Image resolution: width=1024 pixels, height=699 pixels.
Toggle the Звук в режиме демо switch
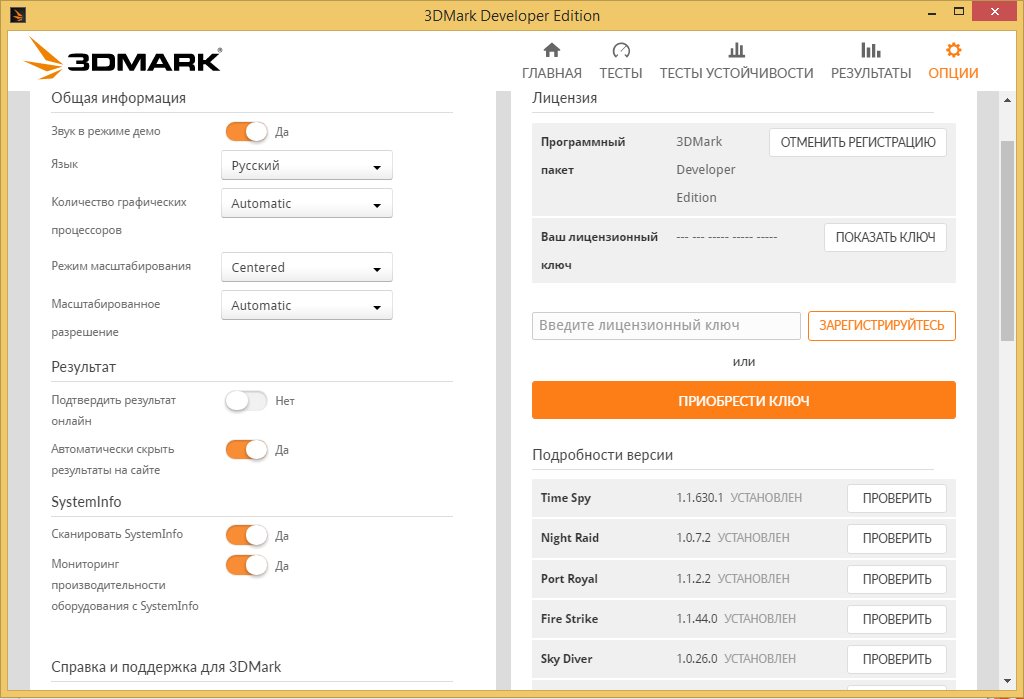(x=246, y=131)
